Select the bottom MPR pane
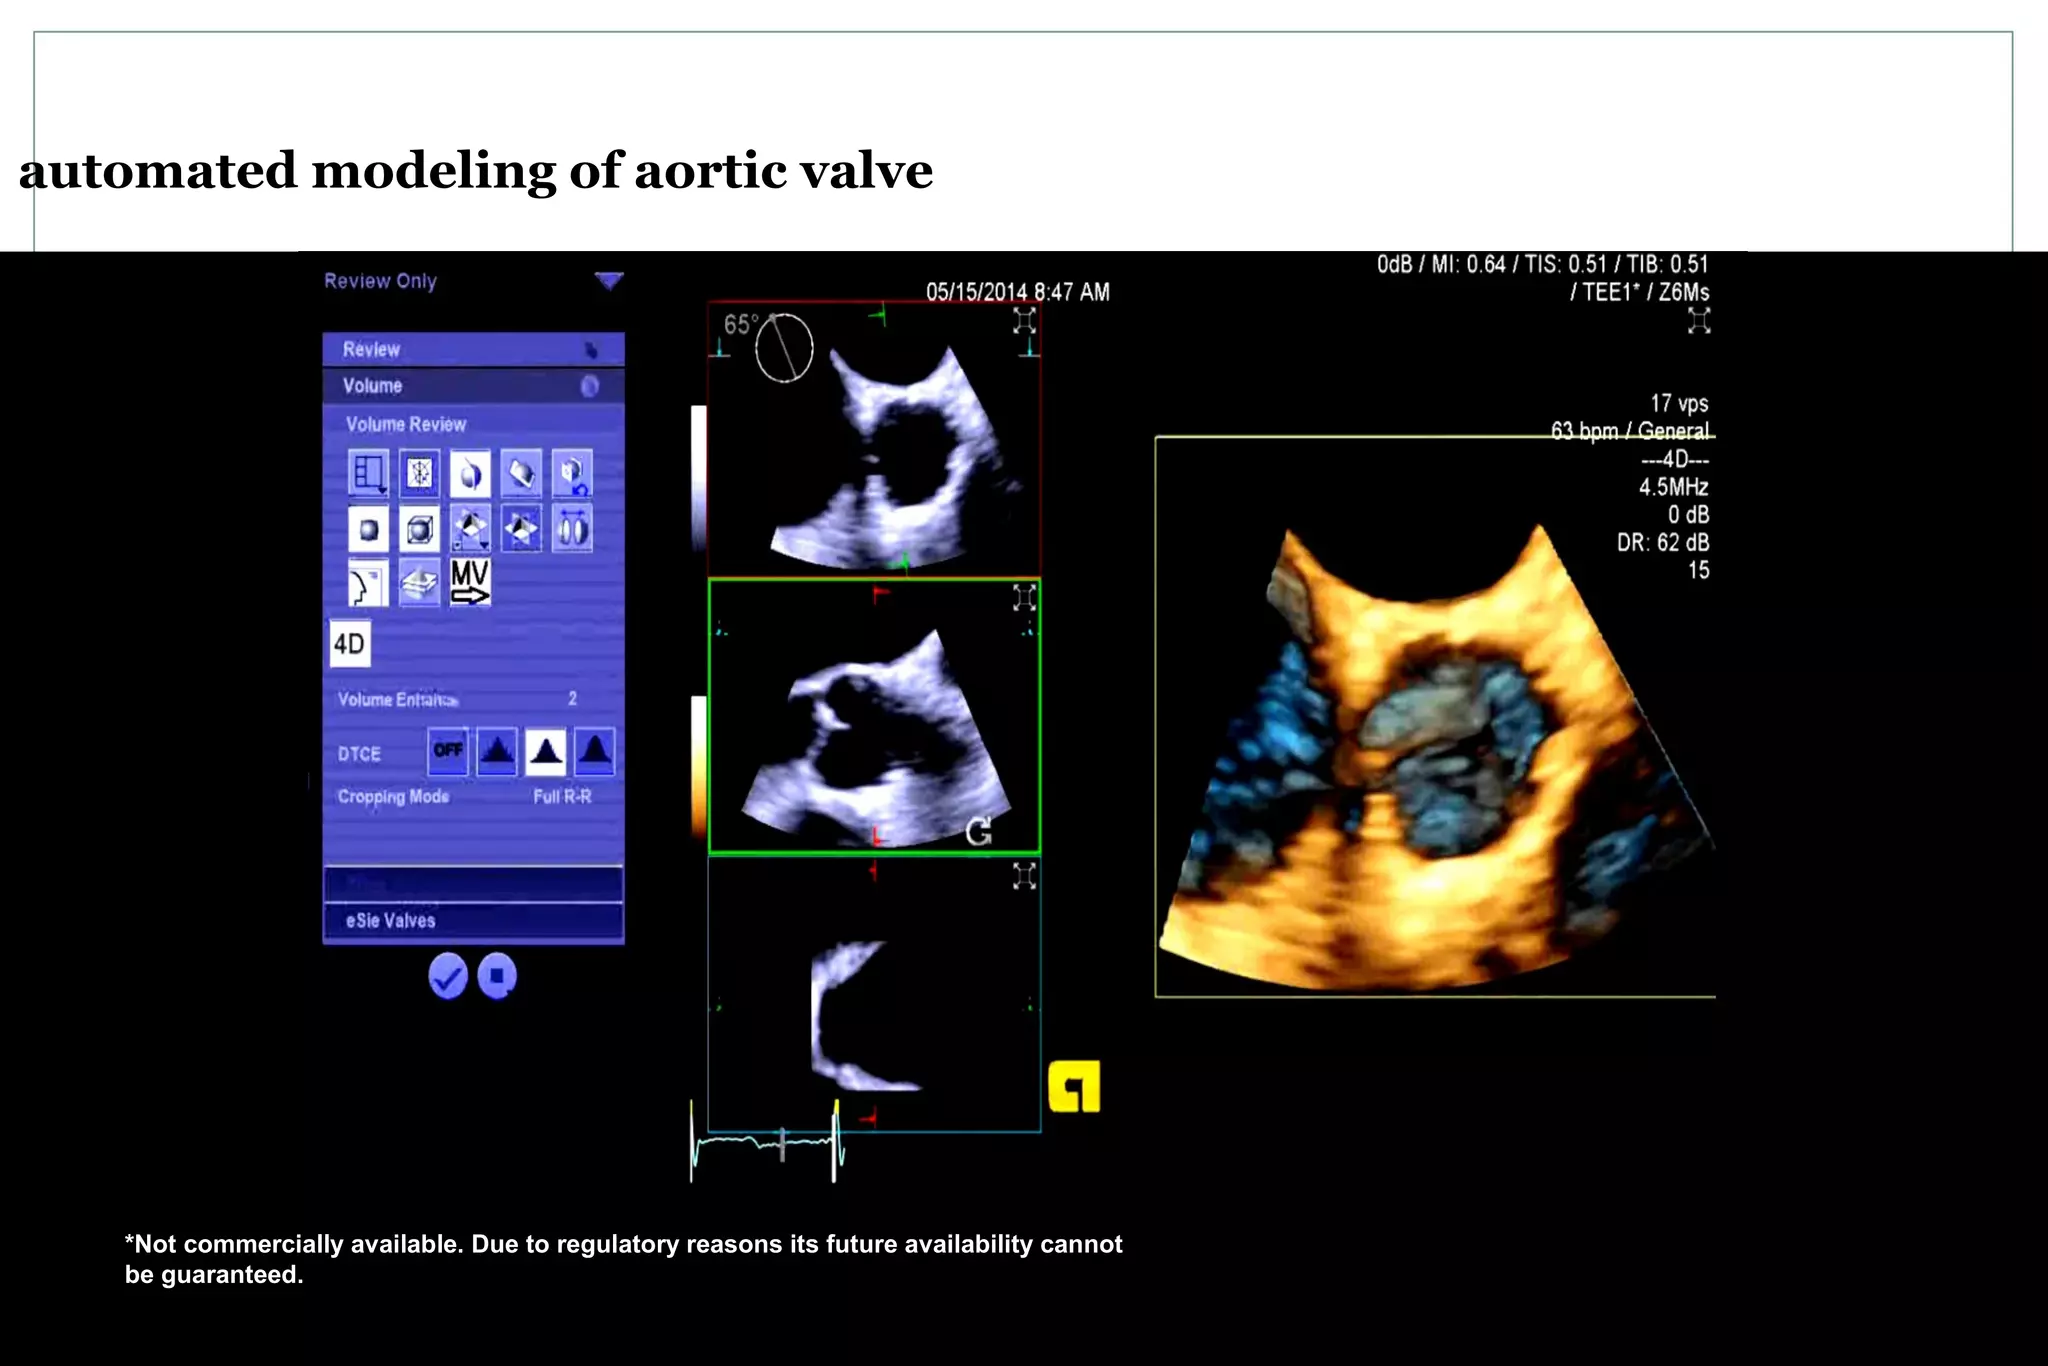 pyautogui.click(x=874, y=994)
